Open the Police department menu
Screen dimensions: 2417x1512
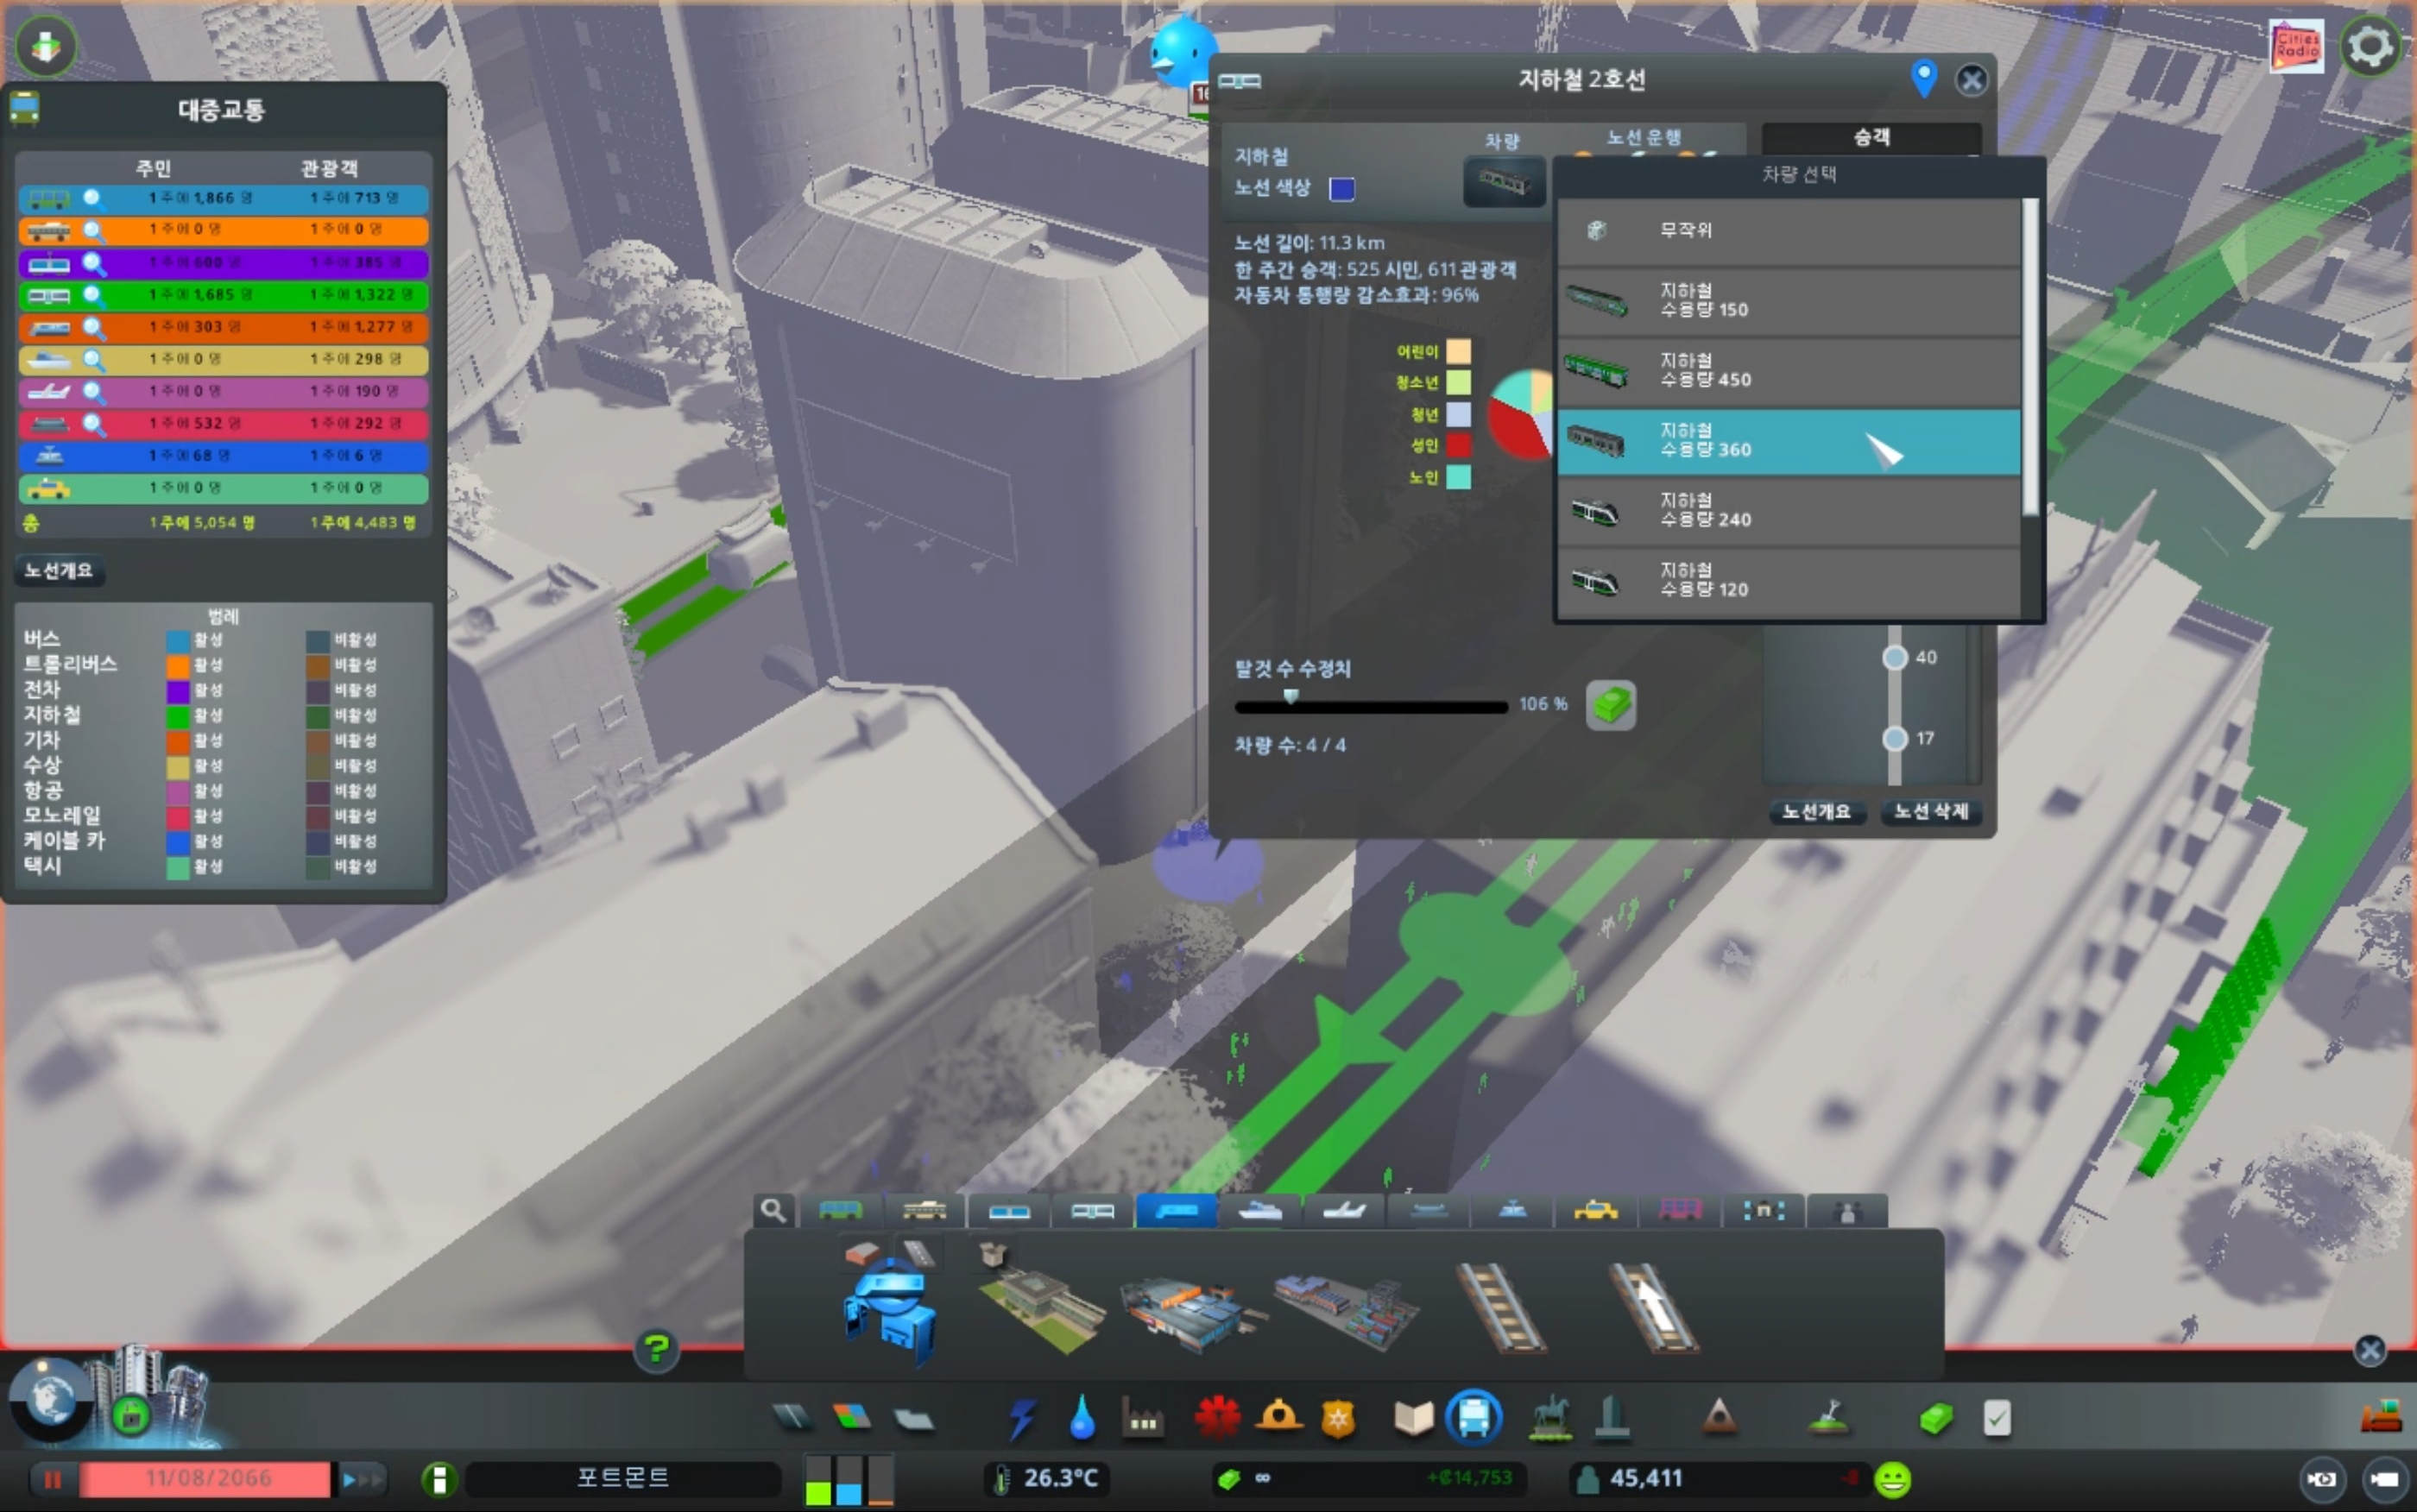1338,1418
